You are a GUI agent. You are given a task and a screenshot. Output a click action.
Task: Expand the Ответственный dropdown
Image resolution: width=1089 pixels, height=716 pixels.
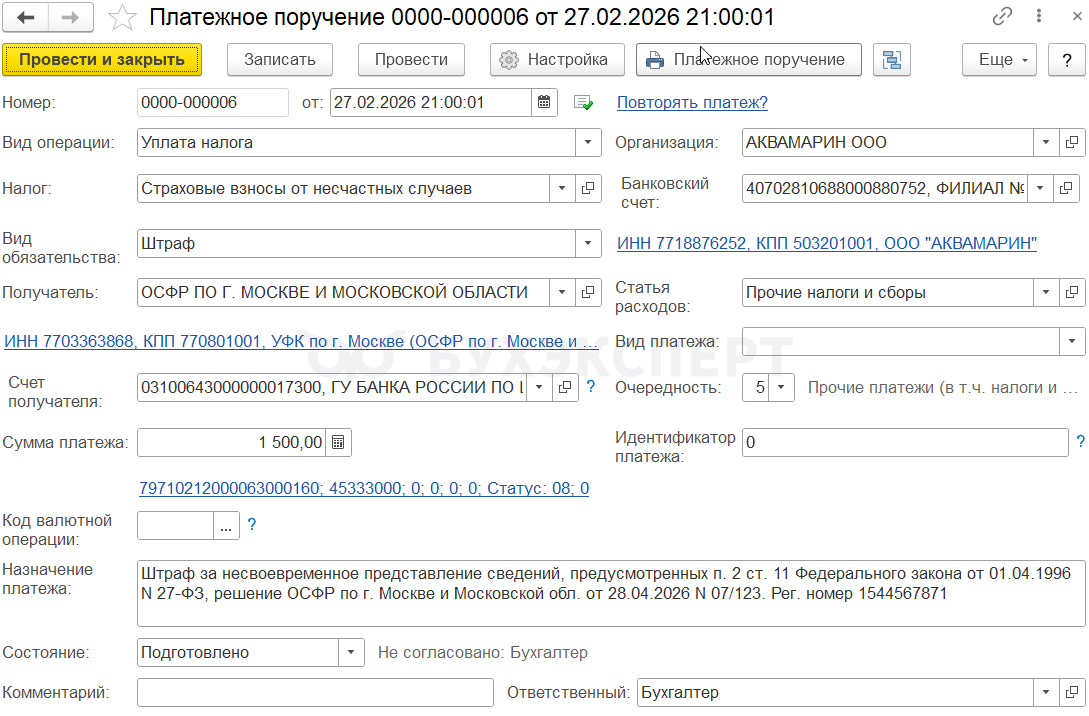1046,692
